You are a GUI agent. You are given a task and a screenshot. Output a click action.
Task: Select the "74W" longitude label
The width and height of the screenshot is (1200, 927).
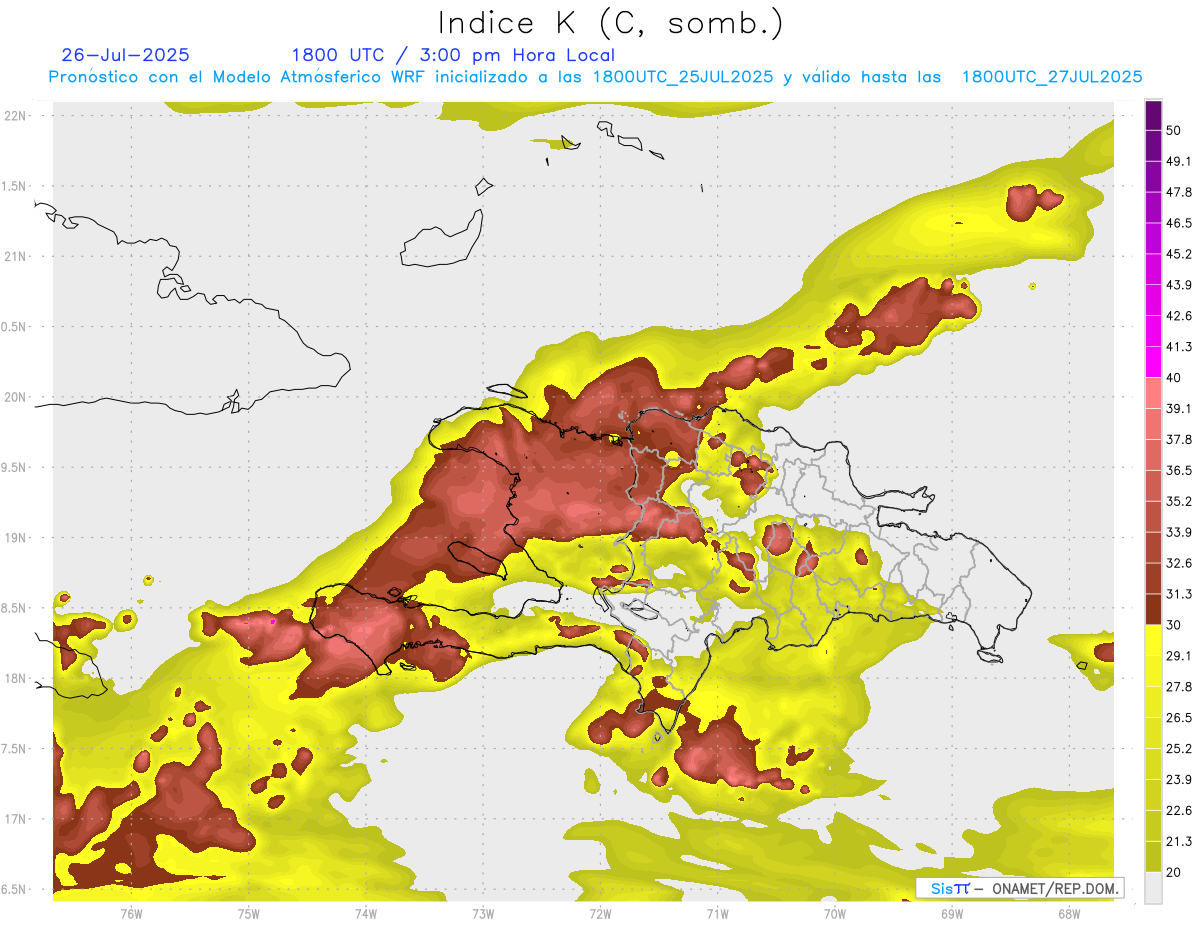click(x=365, y=913)
